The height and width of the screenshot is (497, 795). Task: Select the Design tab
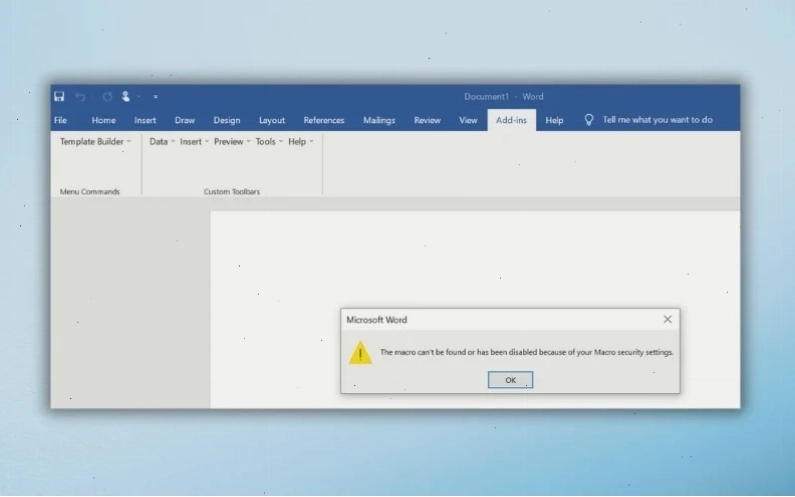pos(227,120)
